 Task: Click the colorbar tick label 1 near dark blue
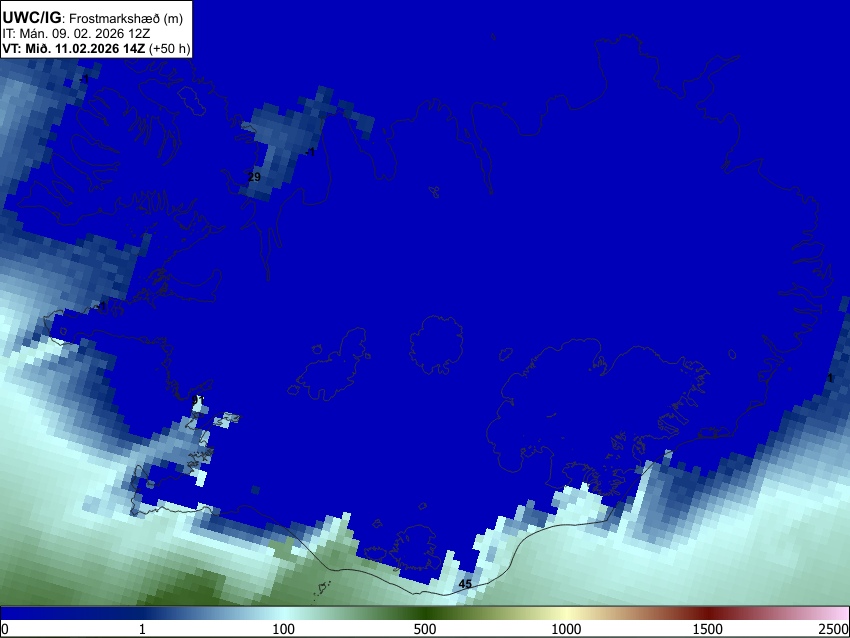(142, 629)
